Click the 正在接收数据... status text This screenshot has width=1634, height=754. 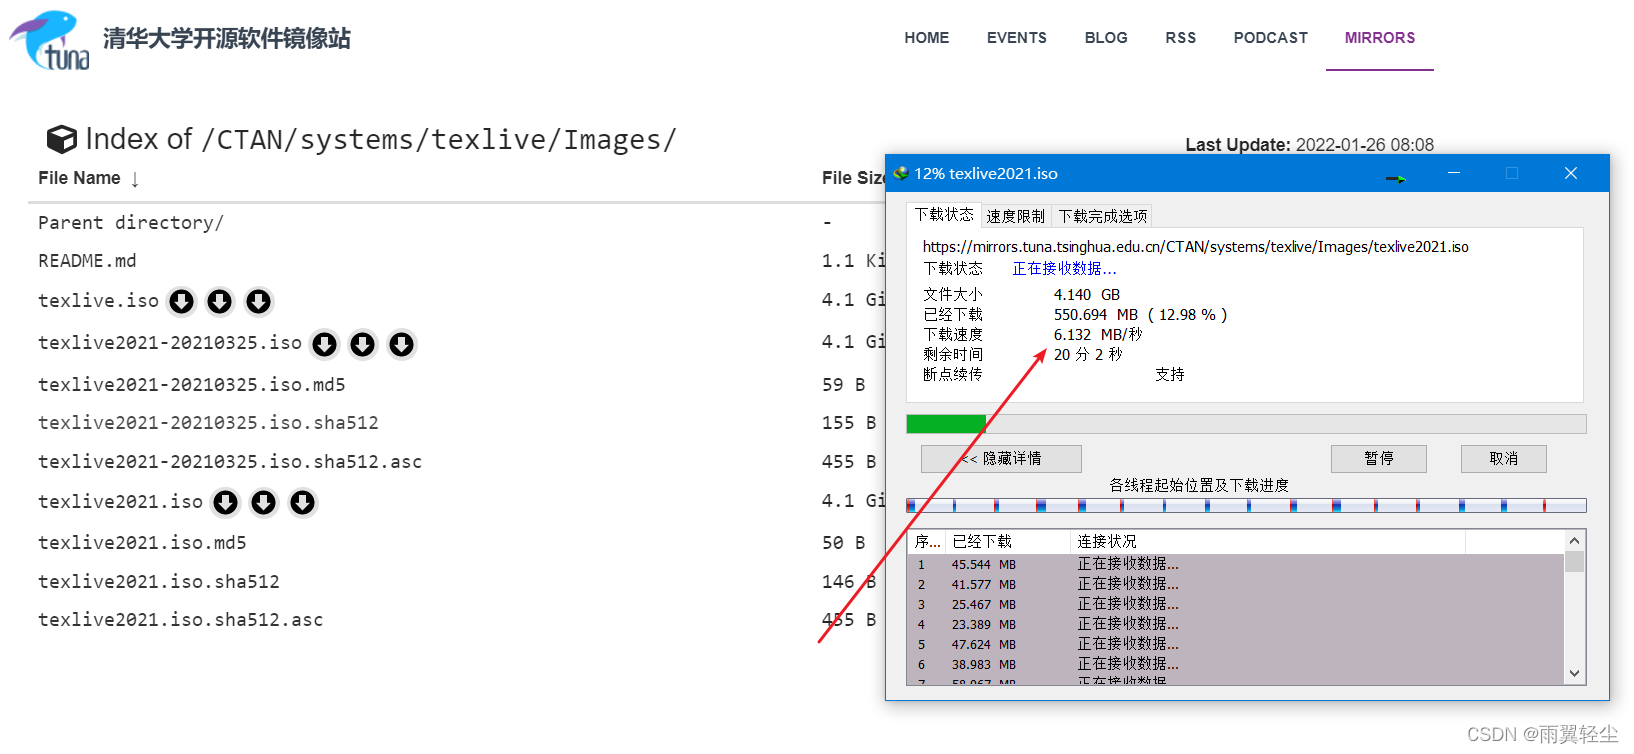coord(1064,268)
